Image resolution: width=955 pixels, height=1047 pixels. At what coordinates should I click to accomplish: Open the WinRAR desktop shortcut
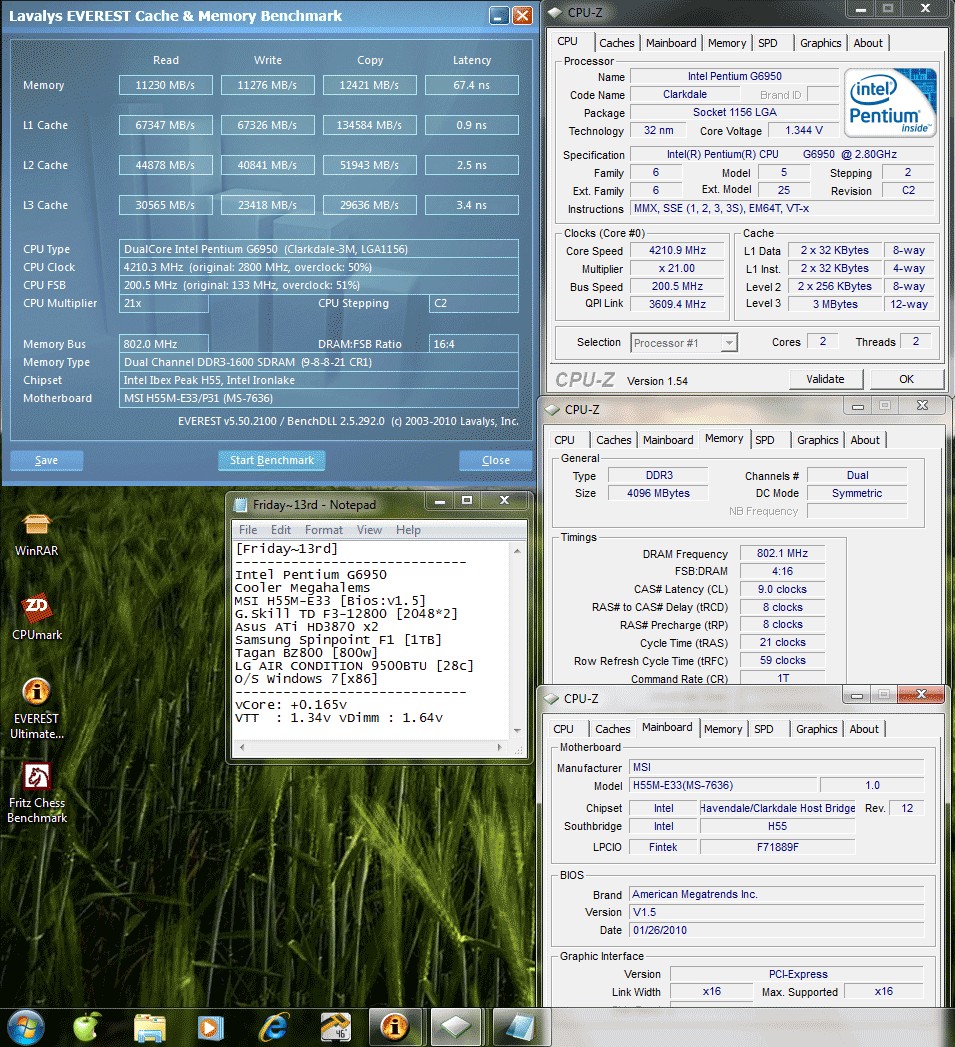click(37, 535)
